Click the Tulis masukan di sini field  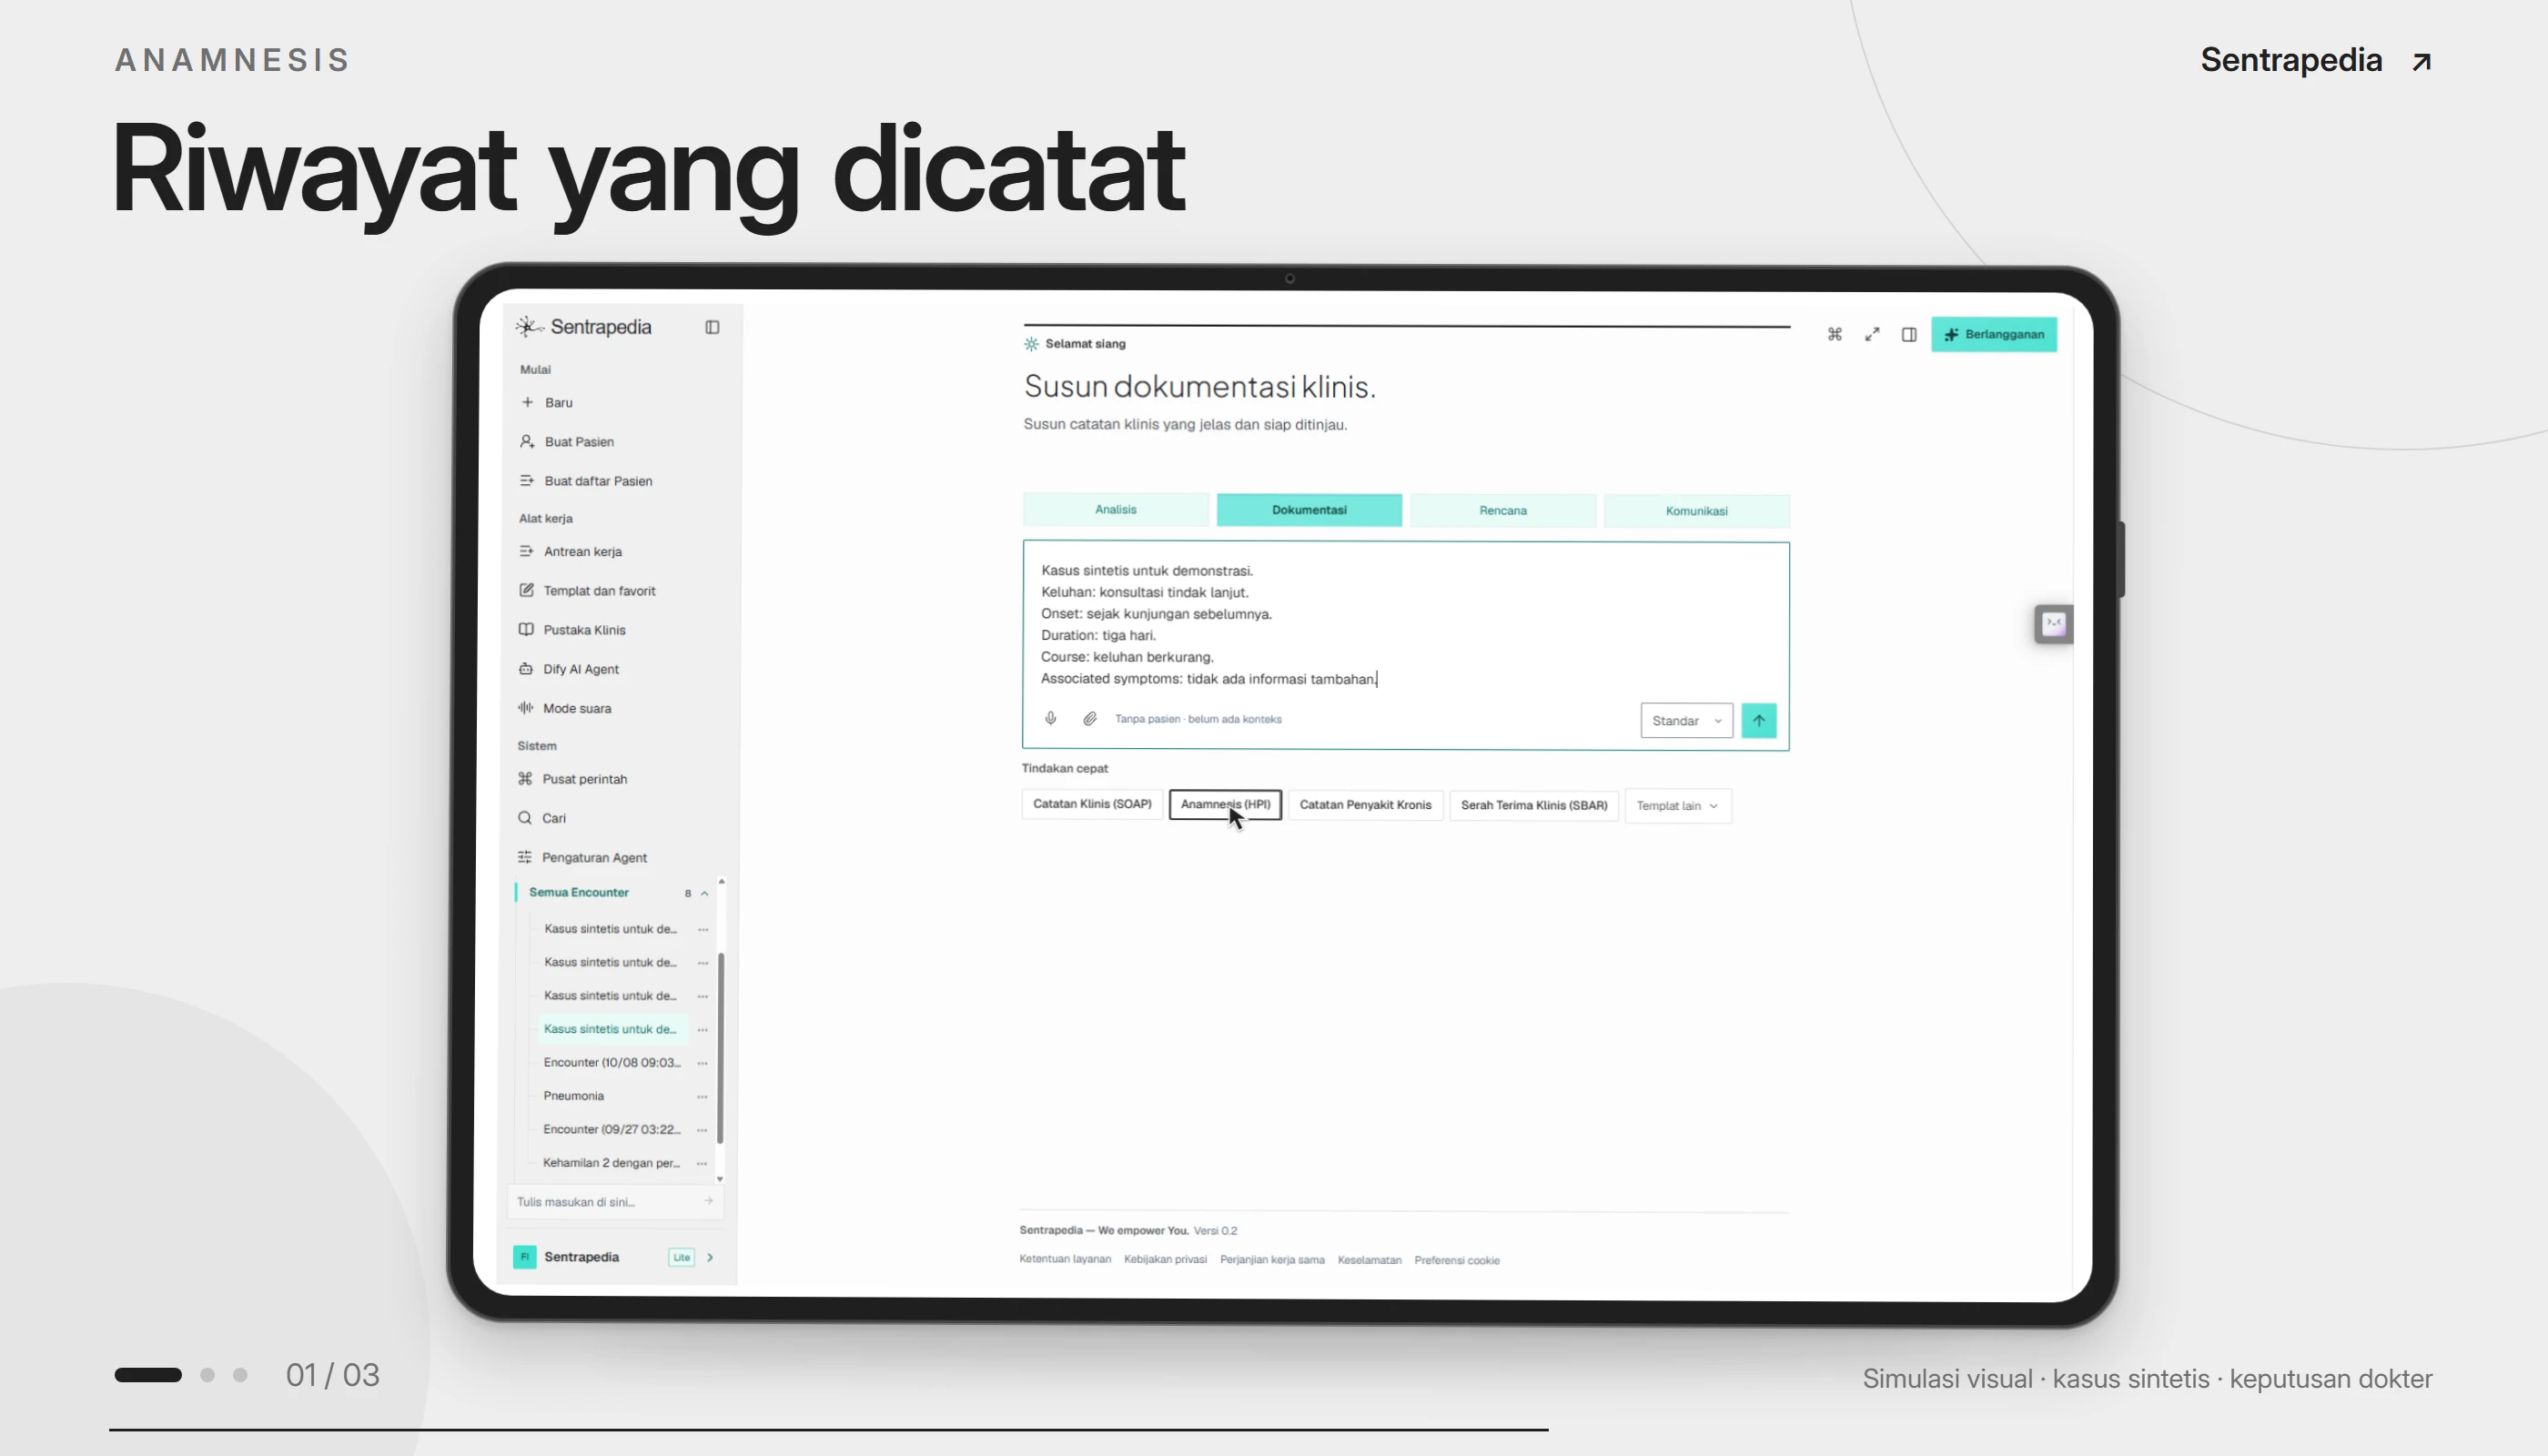click(614, 1202)
